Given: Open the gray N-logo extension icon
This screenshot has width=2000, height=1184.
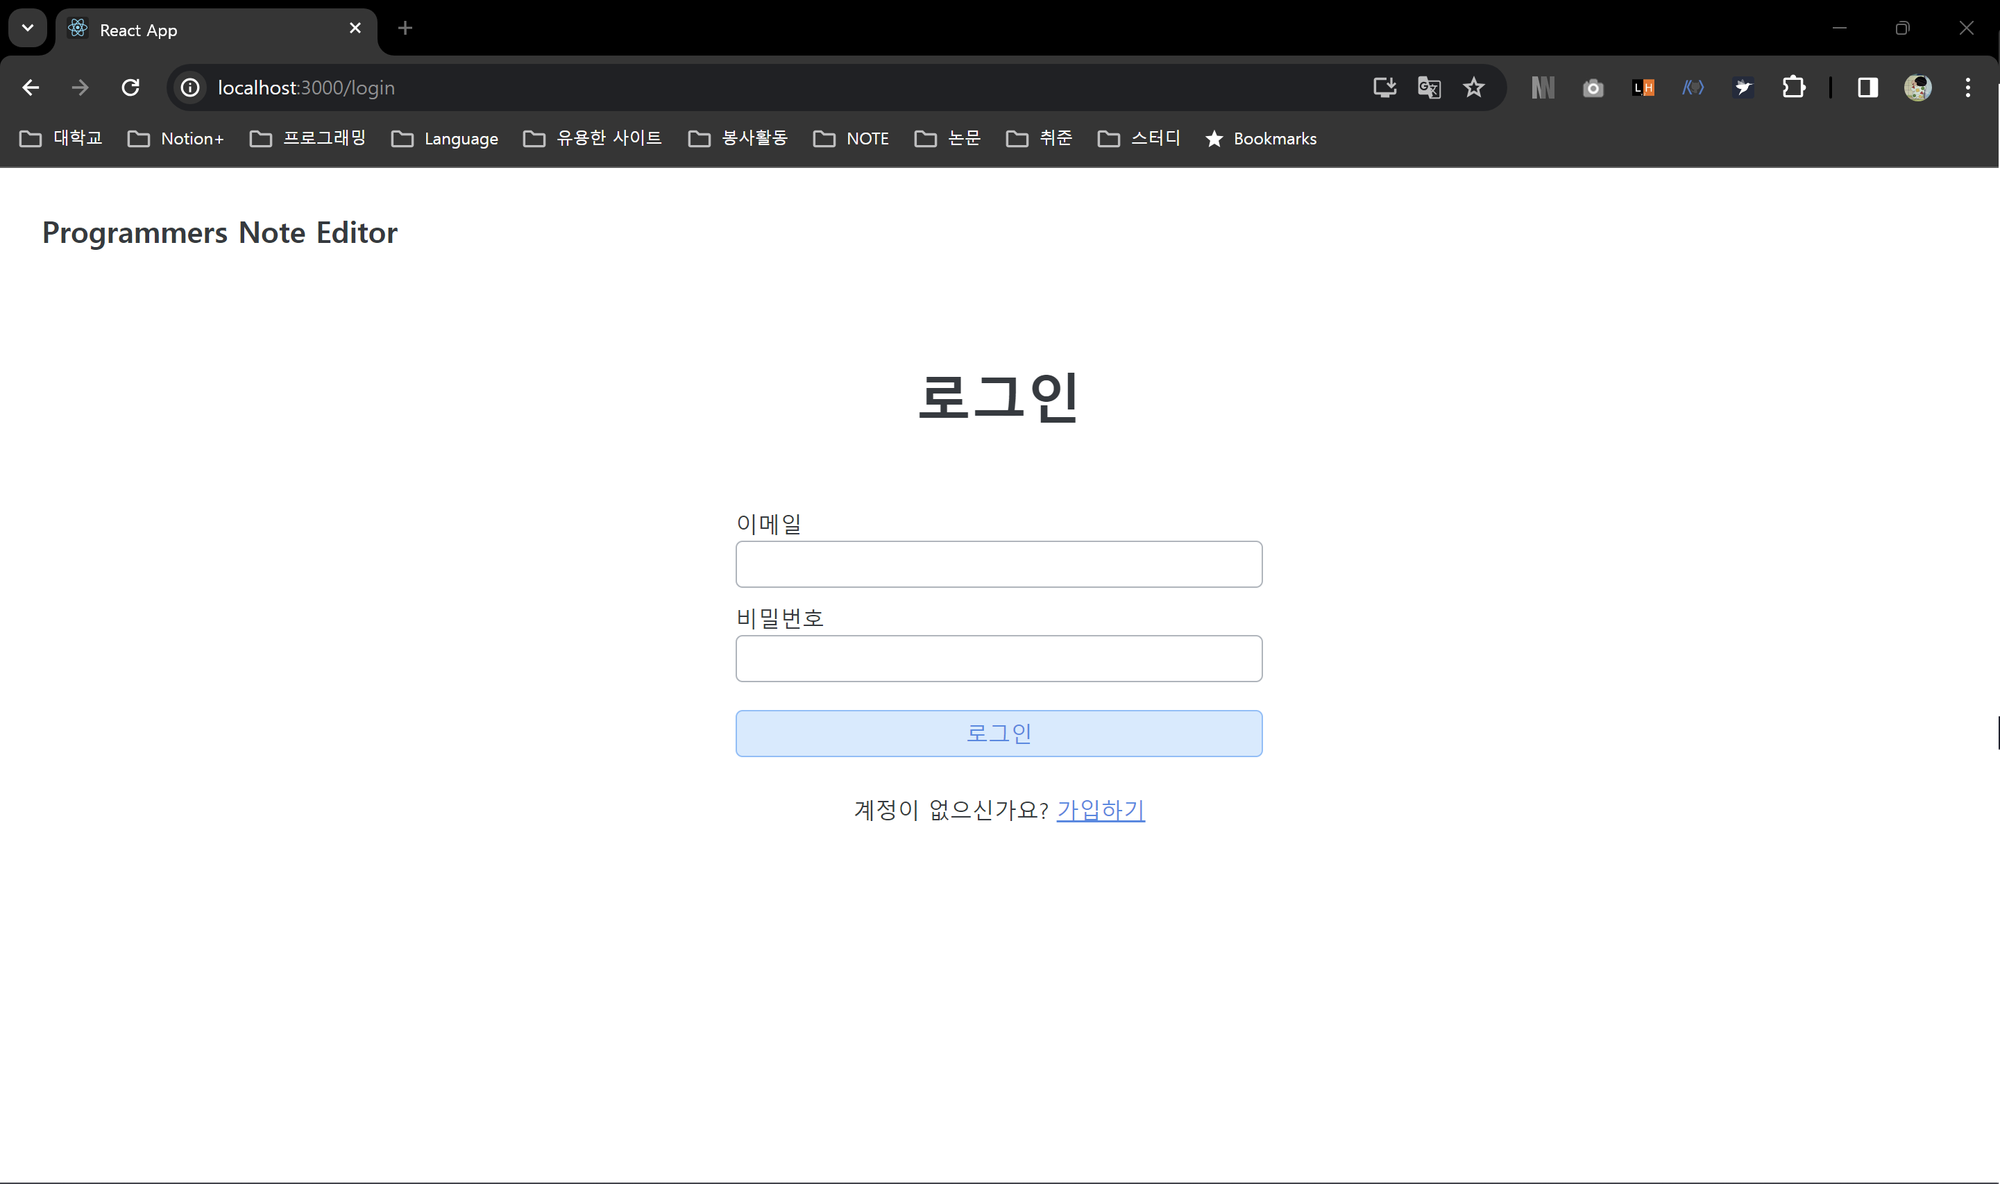Looking at the screenshot, I should click(x=1543, y=88).
